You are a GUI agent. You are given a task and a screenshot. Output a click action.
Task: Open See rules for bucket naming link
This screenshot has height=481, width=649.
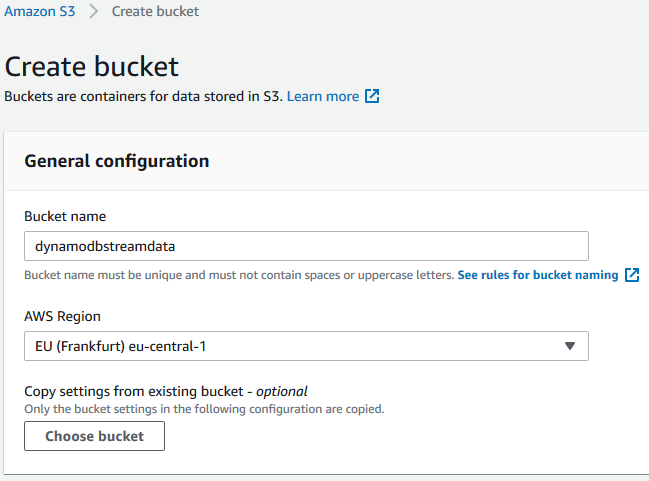coord(538,275)
